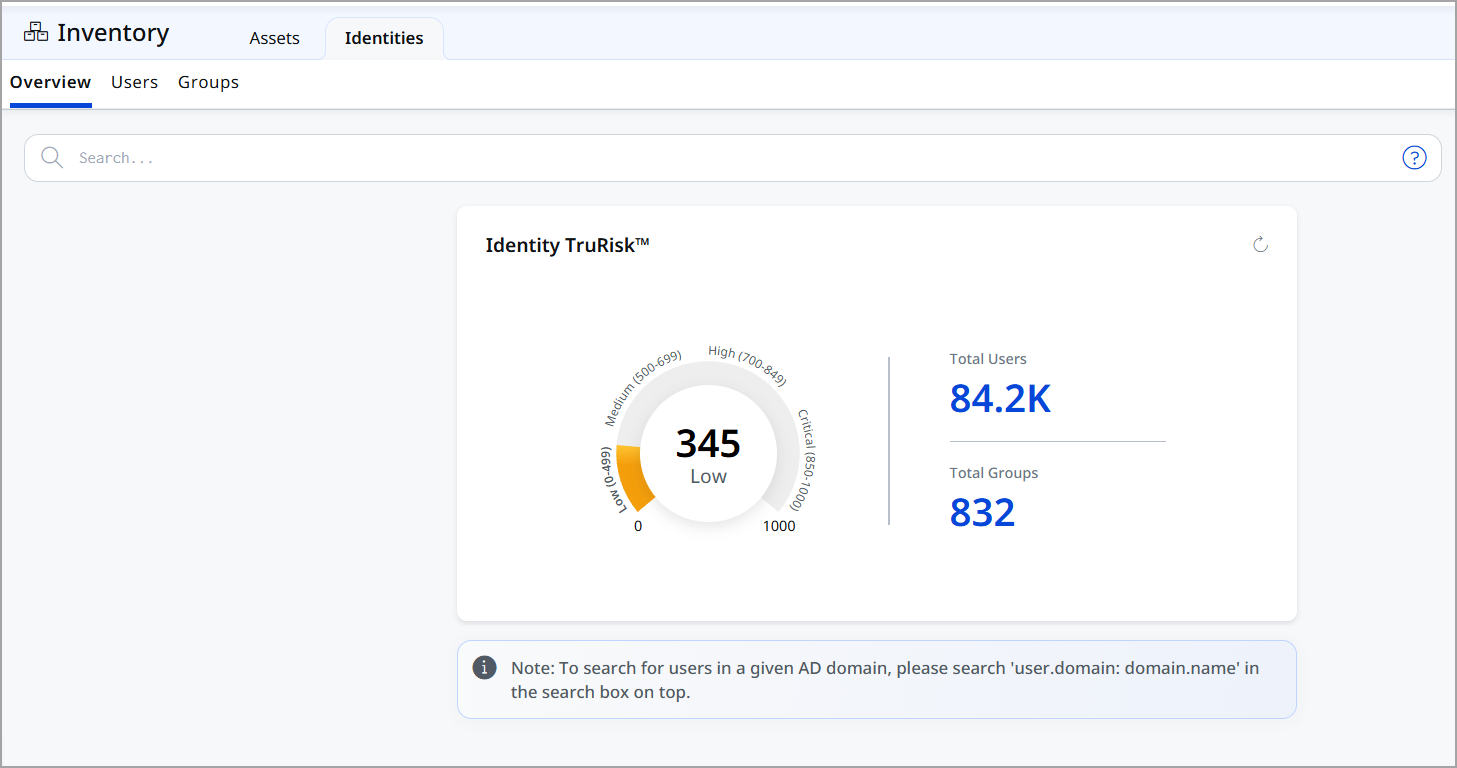Click the Identity TruRisk card title
The width and height of the screenshot is (1457, 768).
[x=567, y=245]
